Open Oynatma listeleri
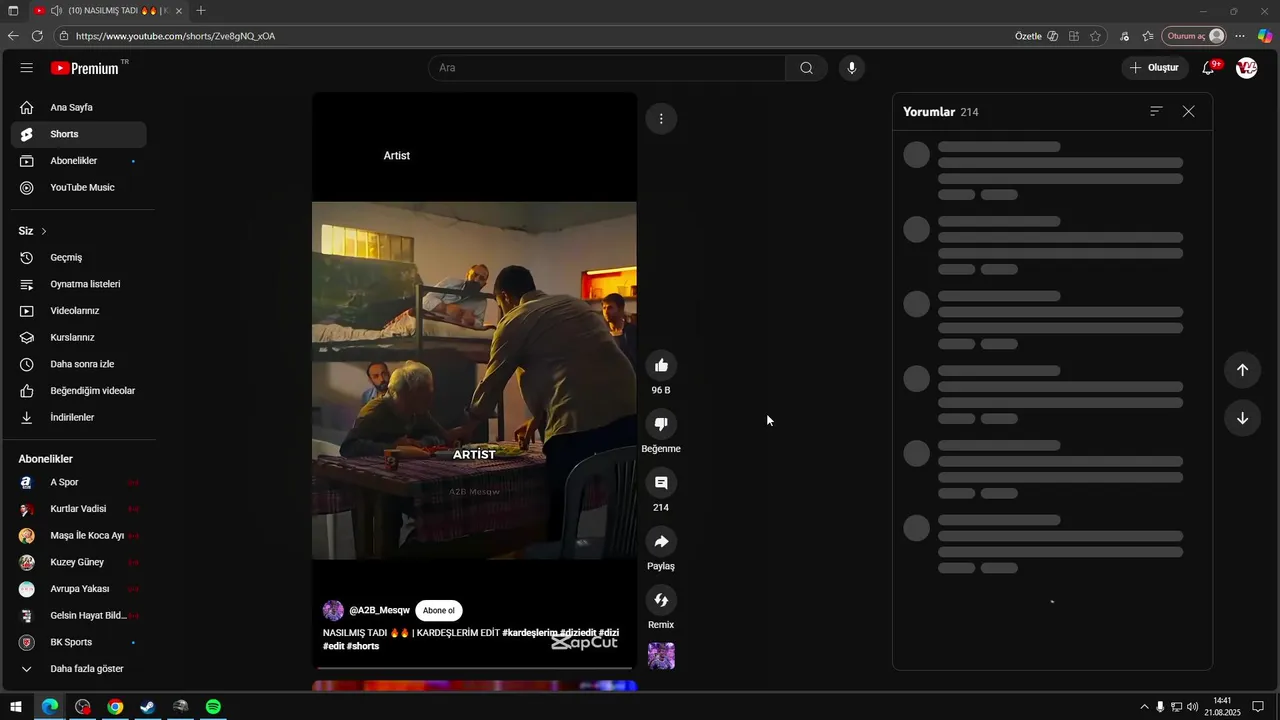Viewport: 1280px width, 720px height. (x=79, y=284)
